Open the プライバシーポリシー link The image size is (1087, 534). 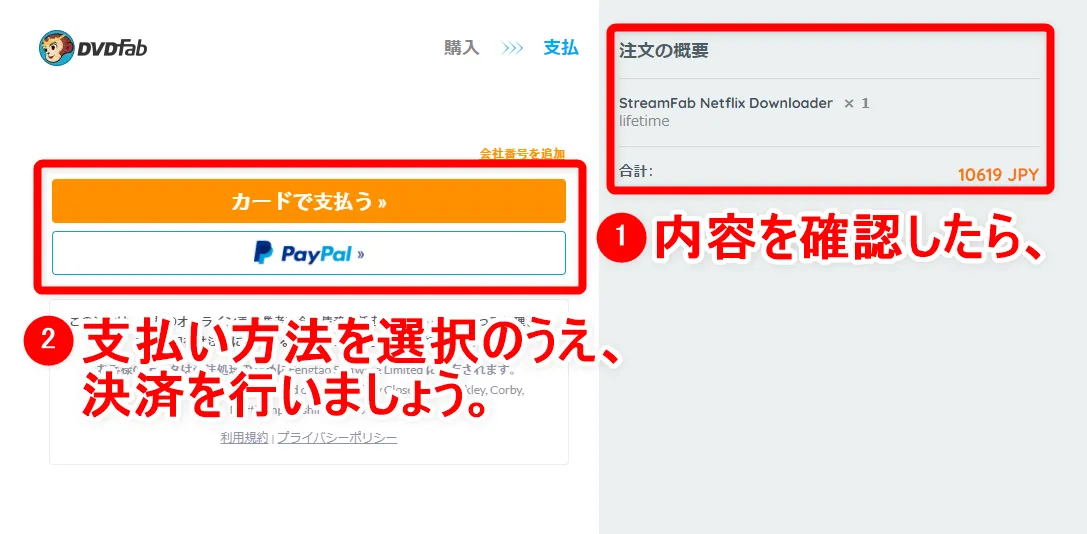[x=338, y=438]
